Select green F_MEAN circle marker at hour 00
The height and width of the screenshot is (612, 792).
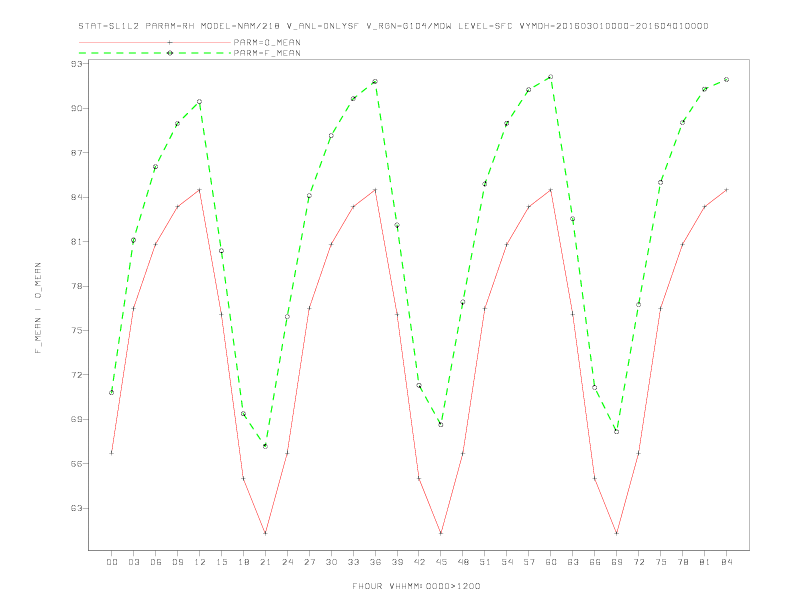tap(112, 392)
